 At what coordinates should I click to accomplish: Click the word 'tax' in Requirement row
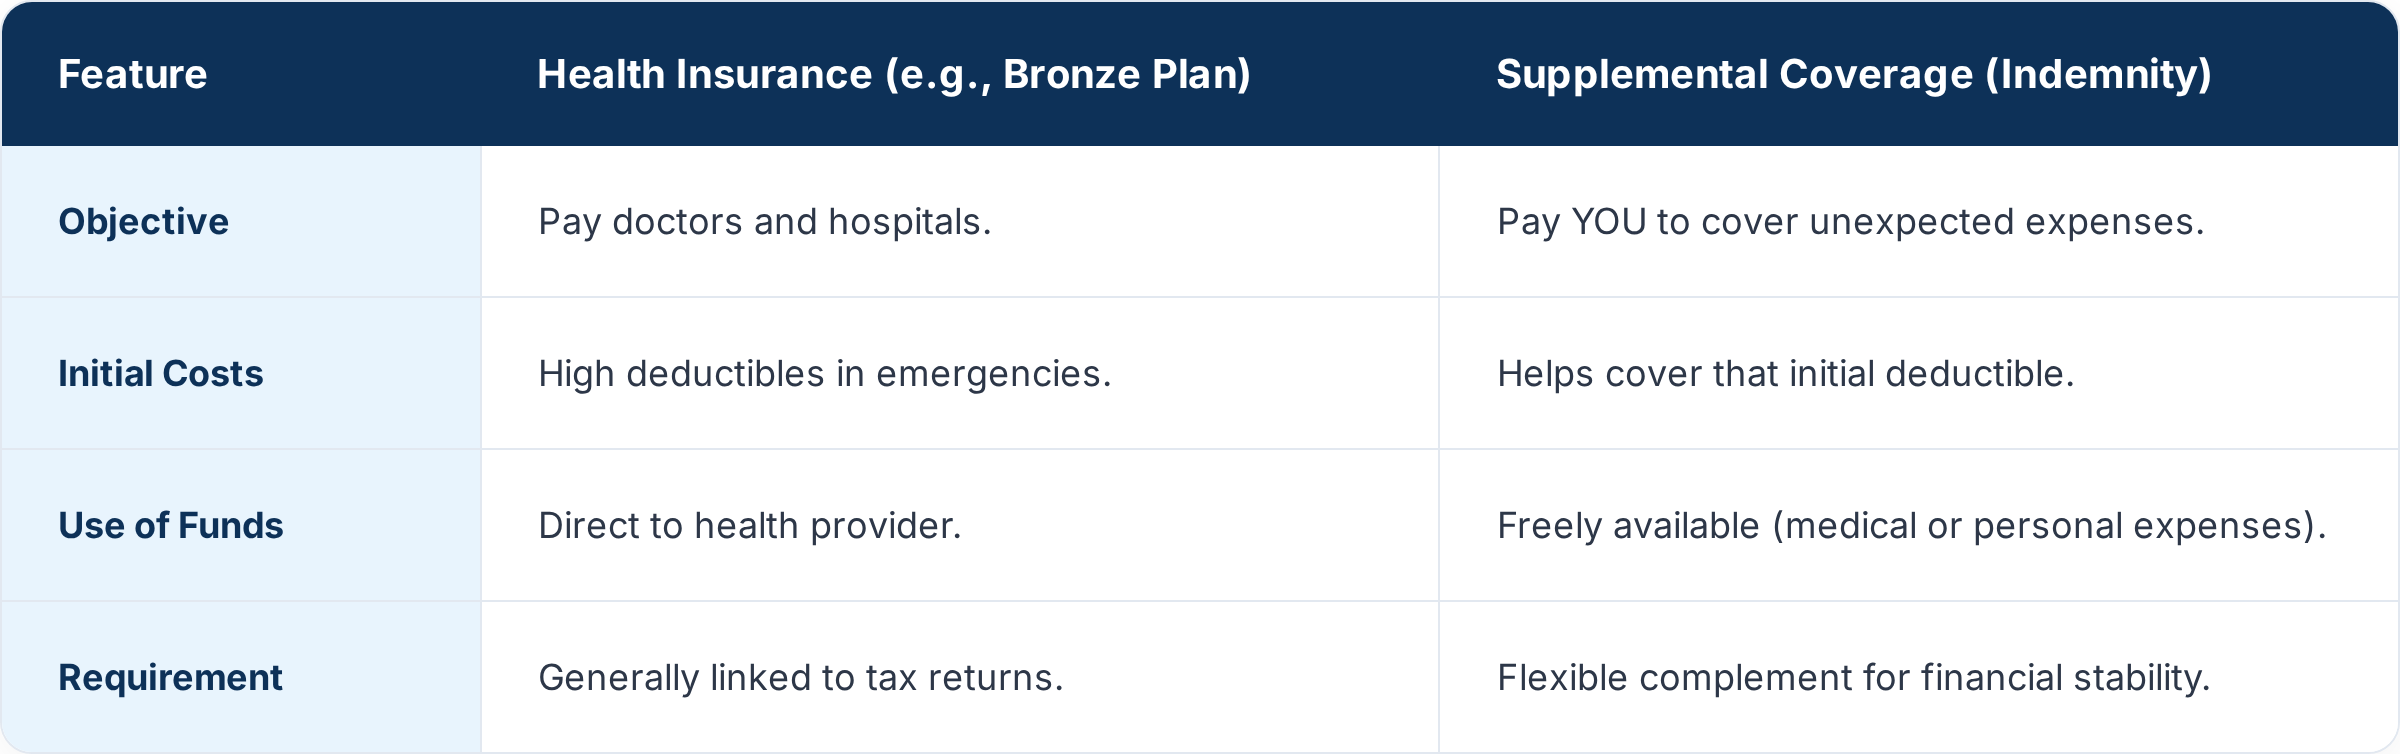(x=892, y=679)
